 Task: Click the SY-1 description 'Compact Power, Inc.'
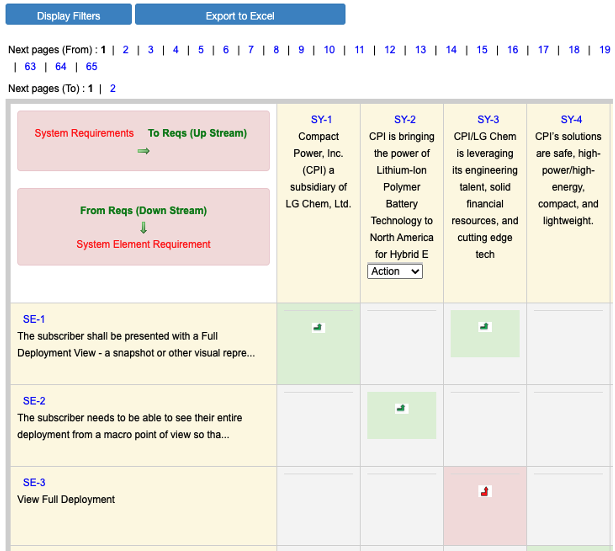[318, 170]
